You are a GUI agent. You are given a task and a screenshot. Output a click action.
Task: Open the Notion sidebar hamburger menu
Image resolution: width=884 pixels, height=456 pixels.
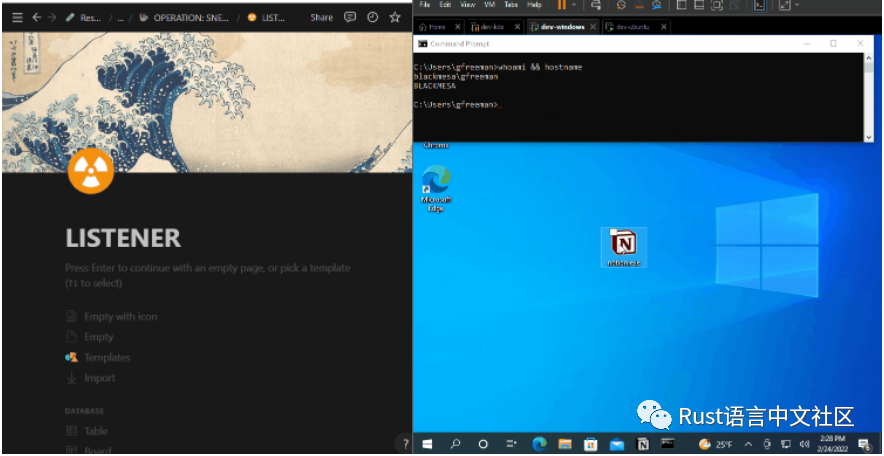[x=17, y=17]
